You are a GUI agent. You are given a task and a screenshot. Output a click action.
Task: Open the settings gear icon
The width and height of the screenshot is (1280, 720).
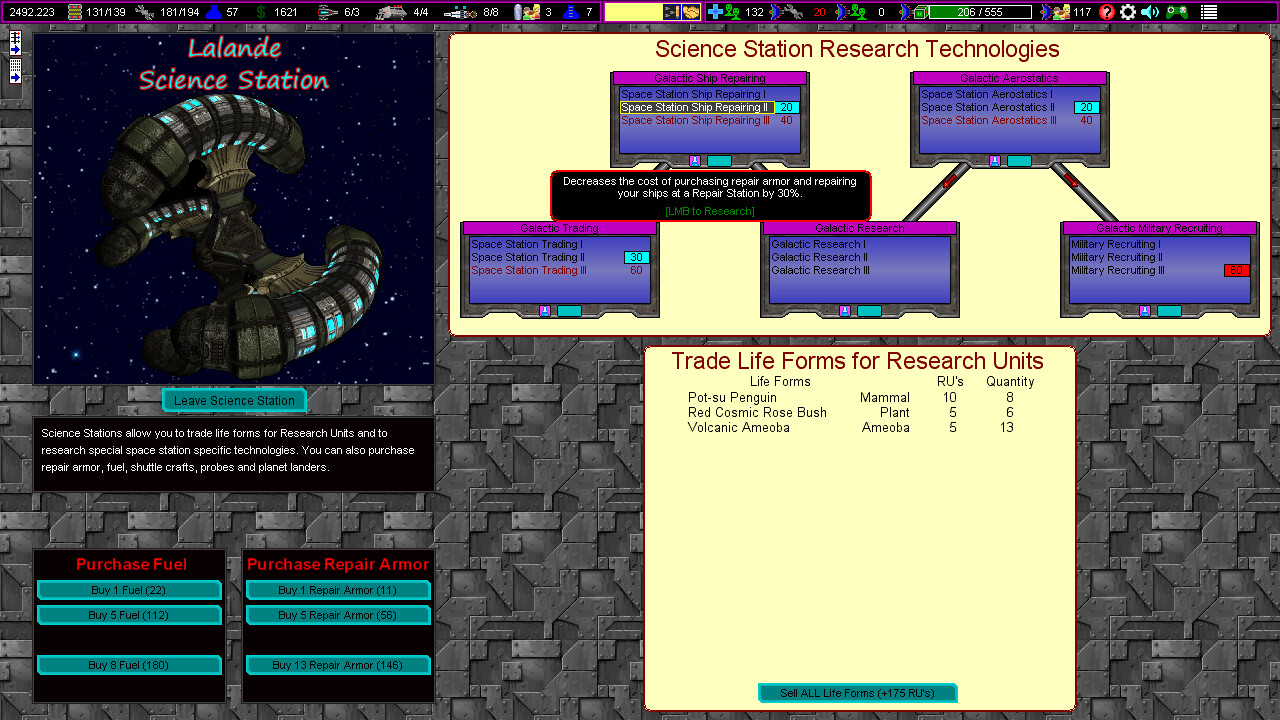point(1128,12)
